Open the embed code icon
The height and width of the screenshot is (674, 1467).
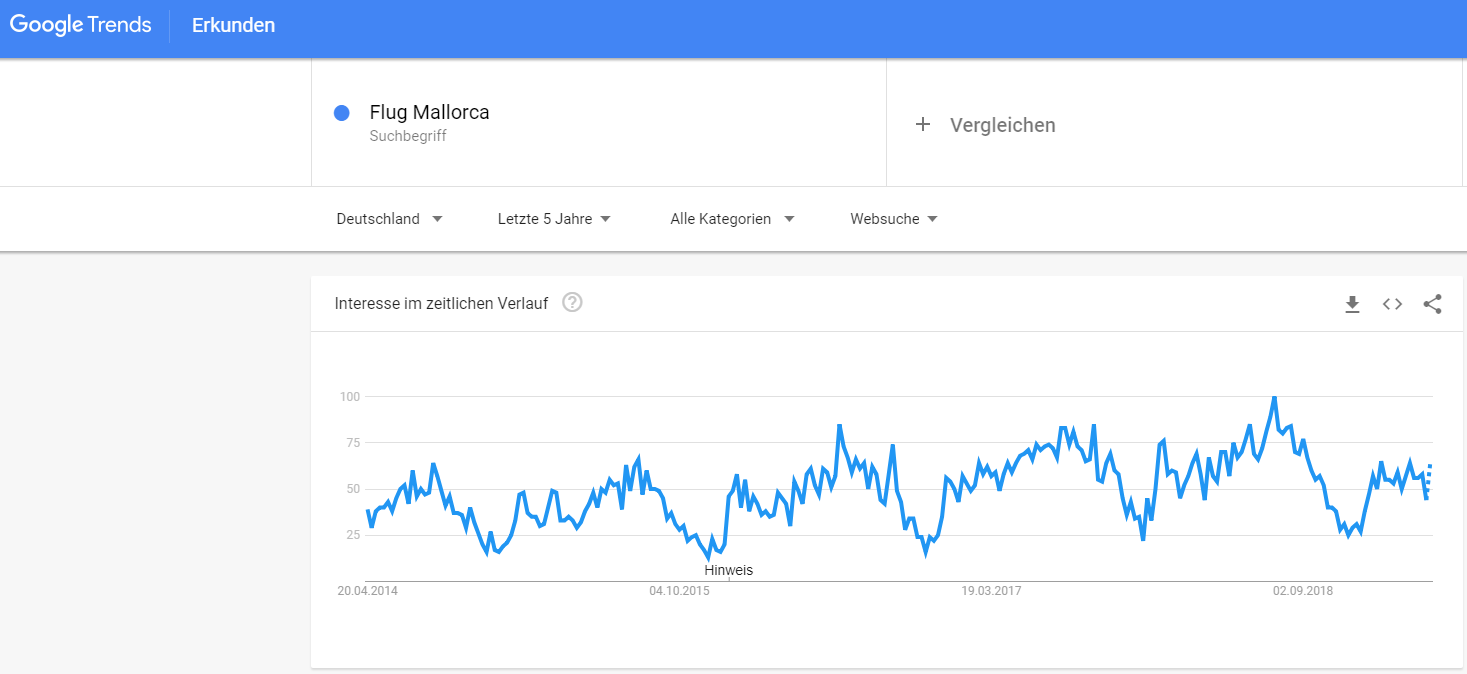coord(1392,304)
